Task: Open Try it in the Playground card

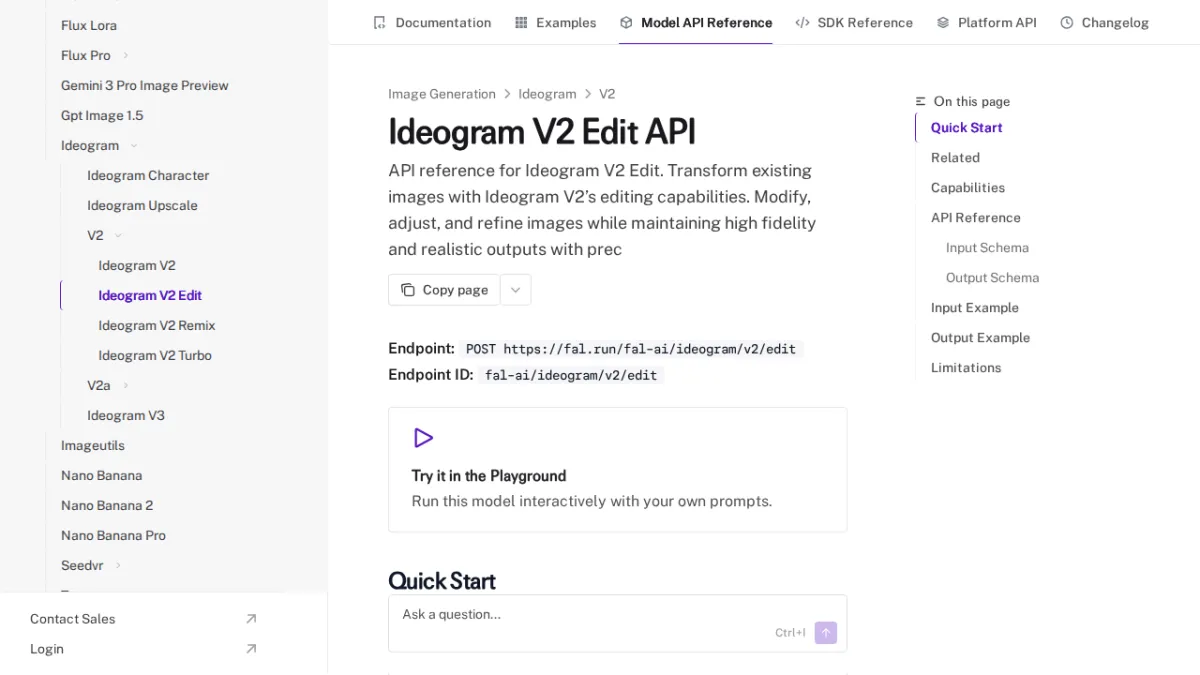Action: click(x=617, y=469)
